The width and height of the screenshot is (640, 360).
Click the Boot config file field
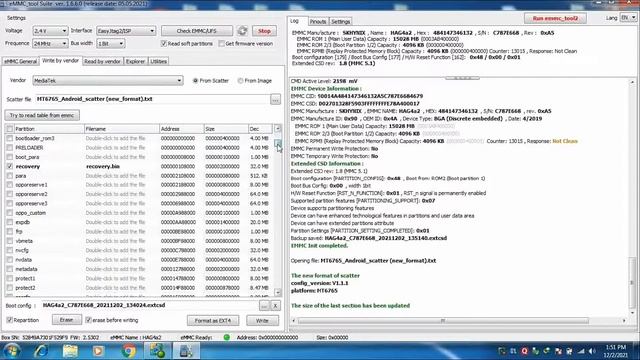point(149,305)
